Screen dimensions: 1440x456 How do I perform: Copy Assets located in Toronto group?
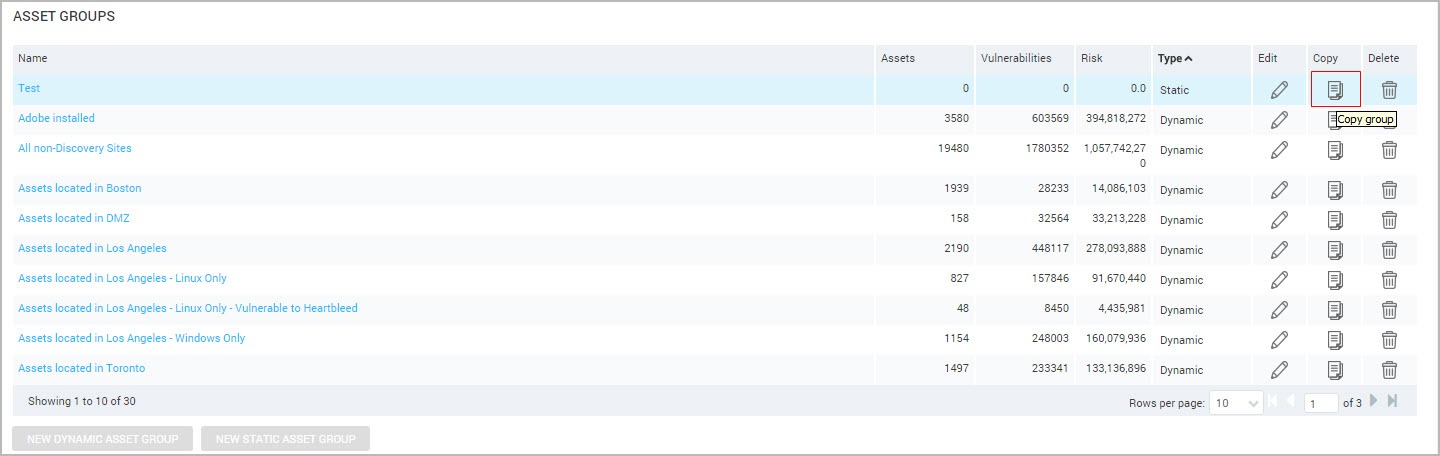click(x=1335, y=370)
